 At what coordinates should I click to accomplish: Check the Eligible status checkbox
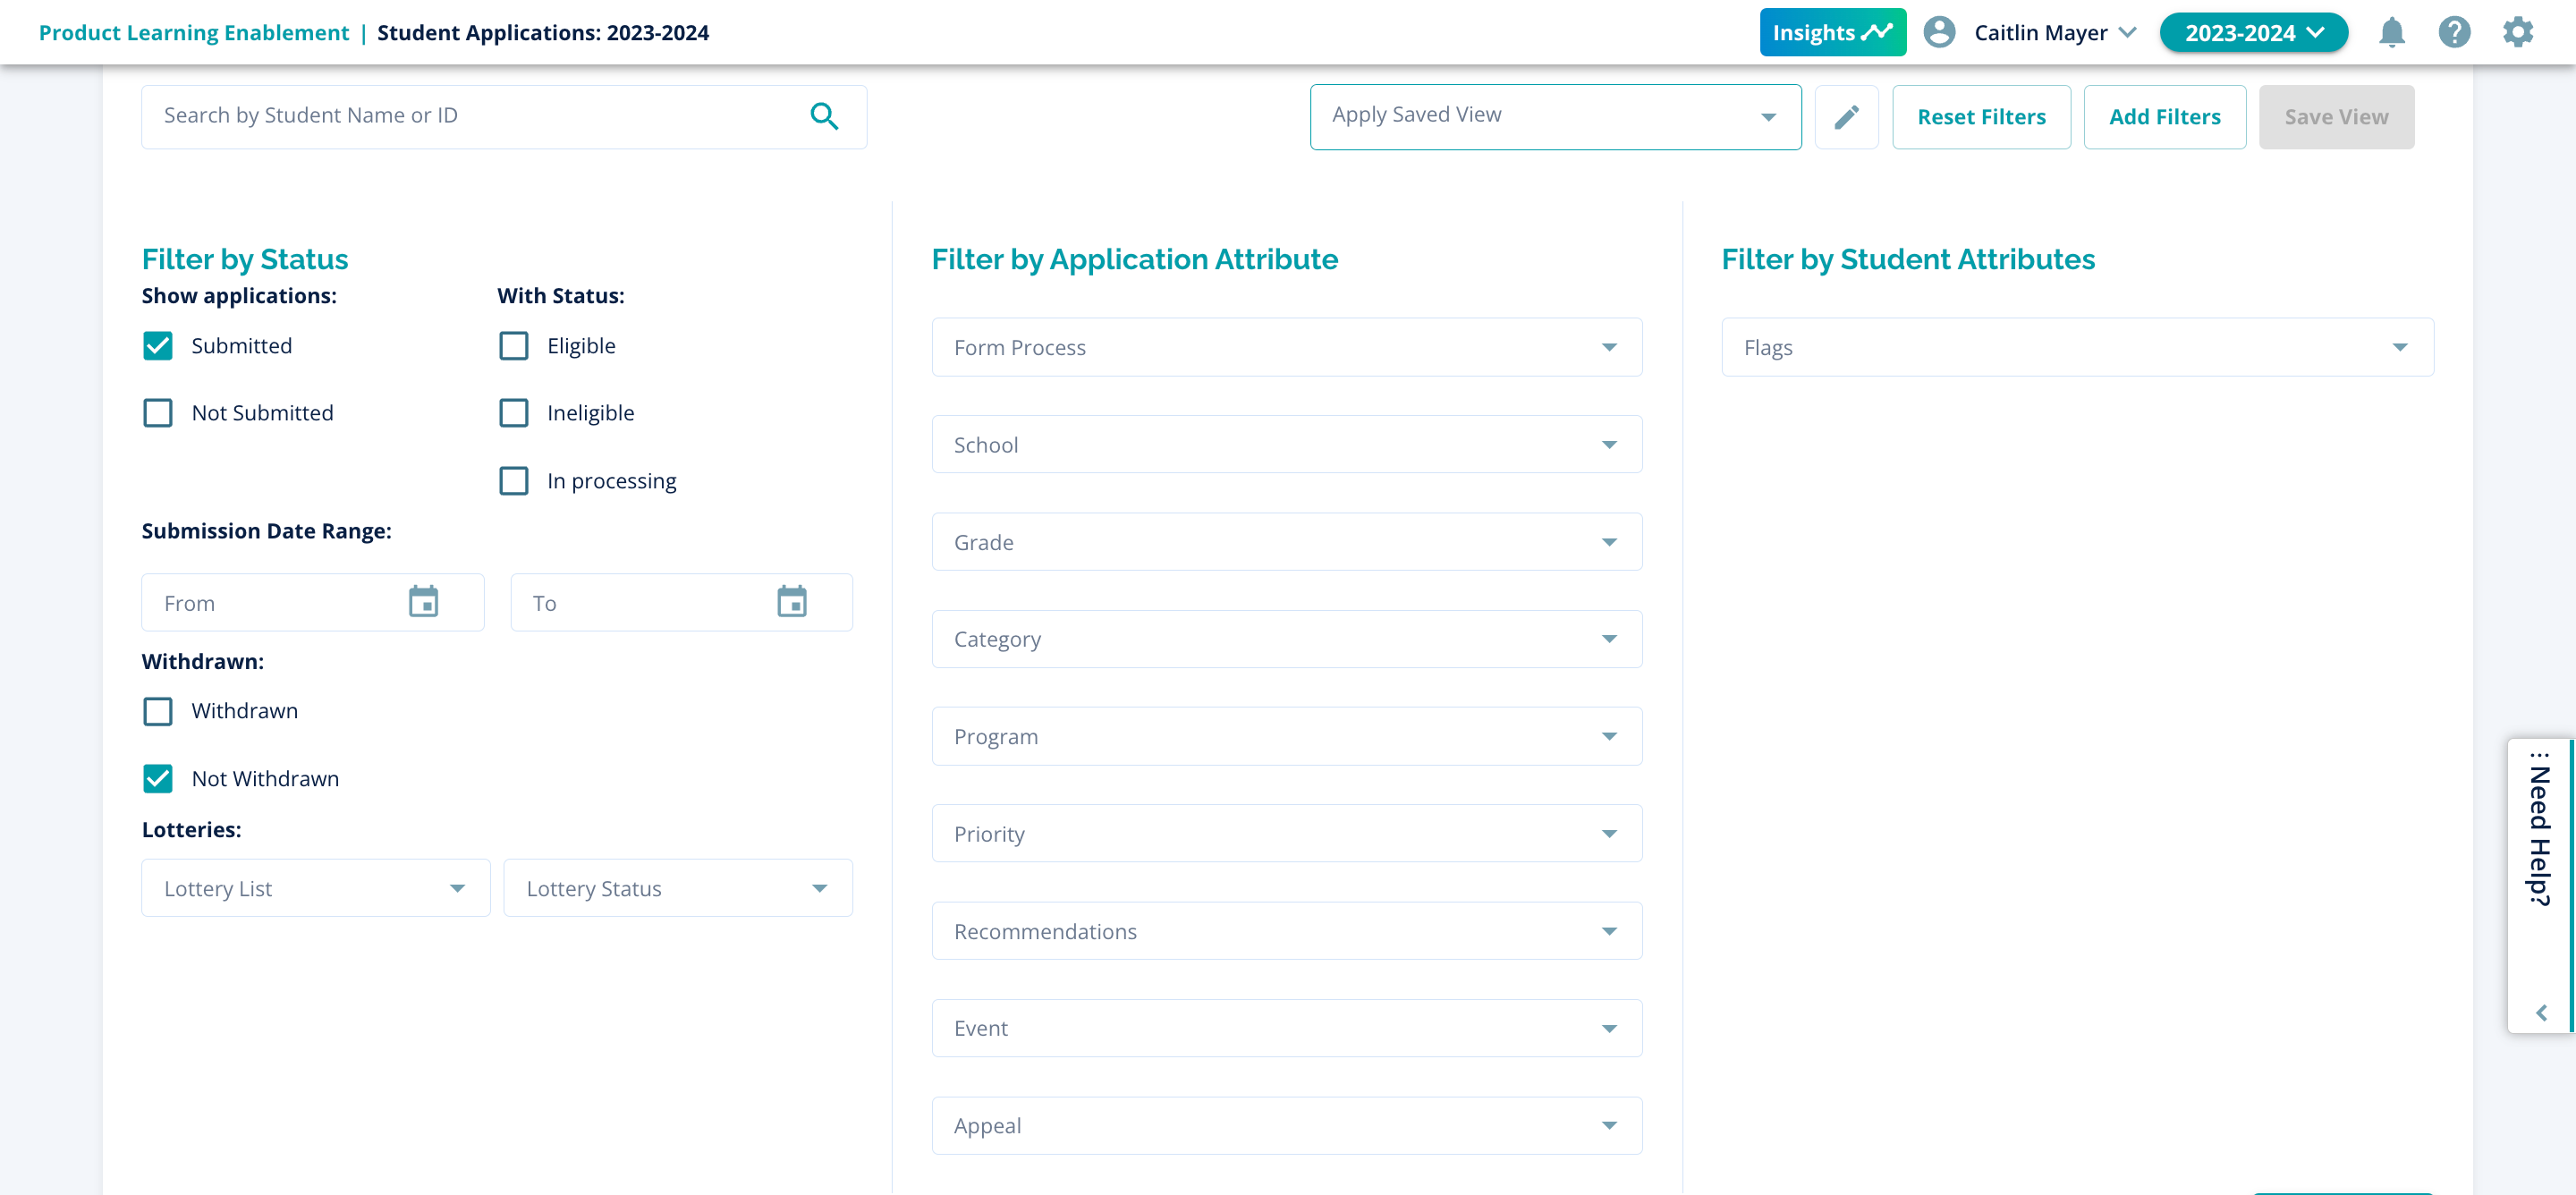click(x=514, y=346)
